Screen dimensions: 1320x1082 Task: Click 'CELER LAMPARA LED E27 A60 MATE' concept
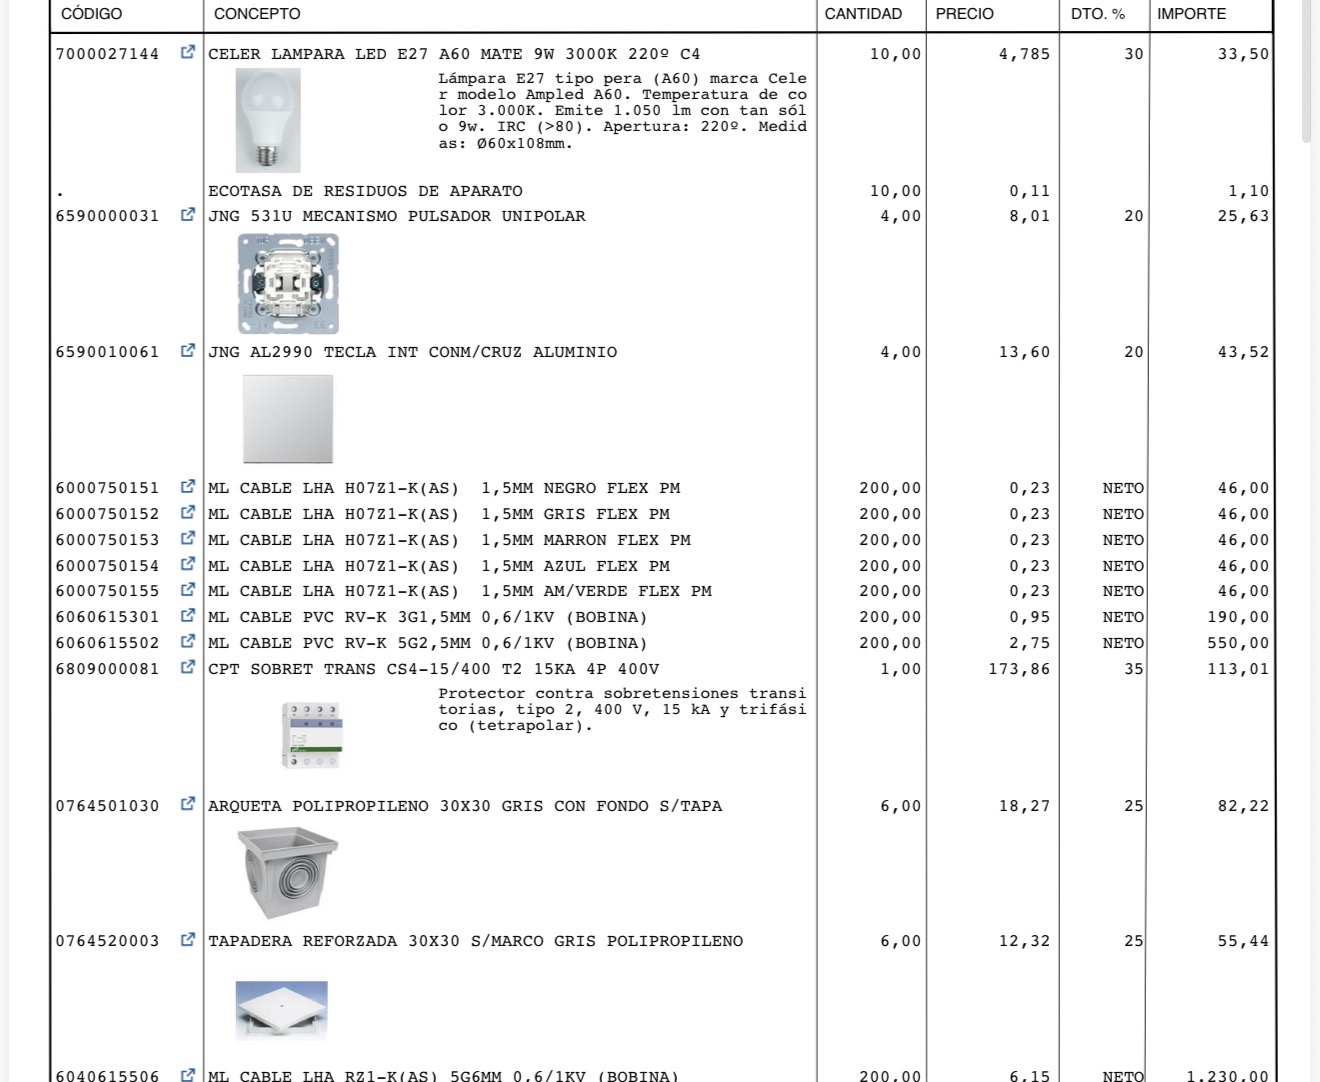point(454,54)
